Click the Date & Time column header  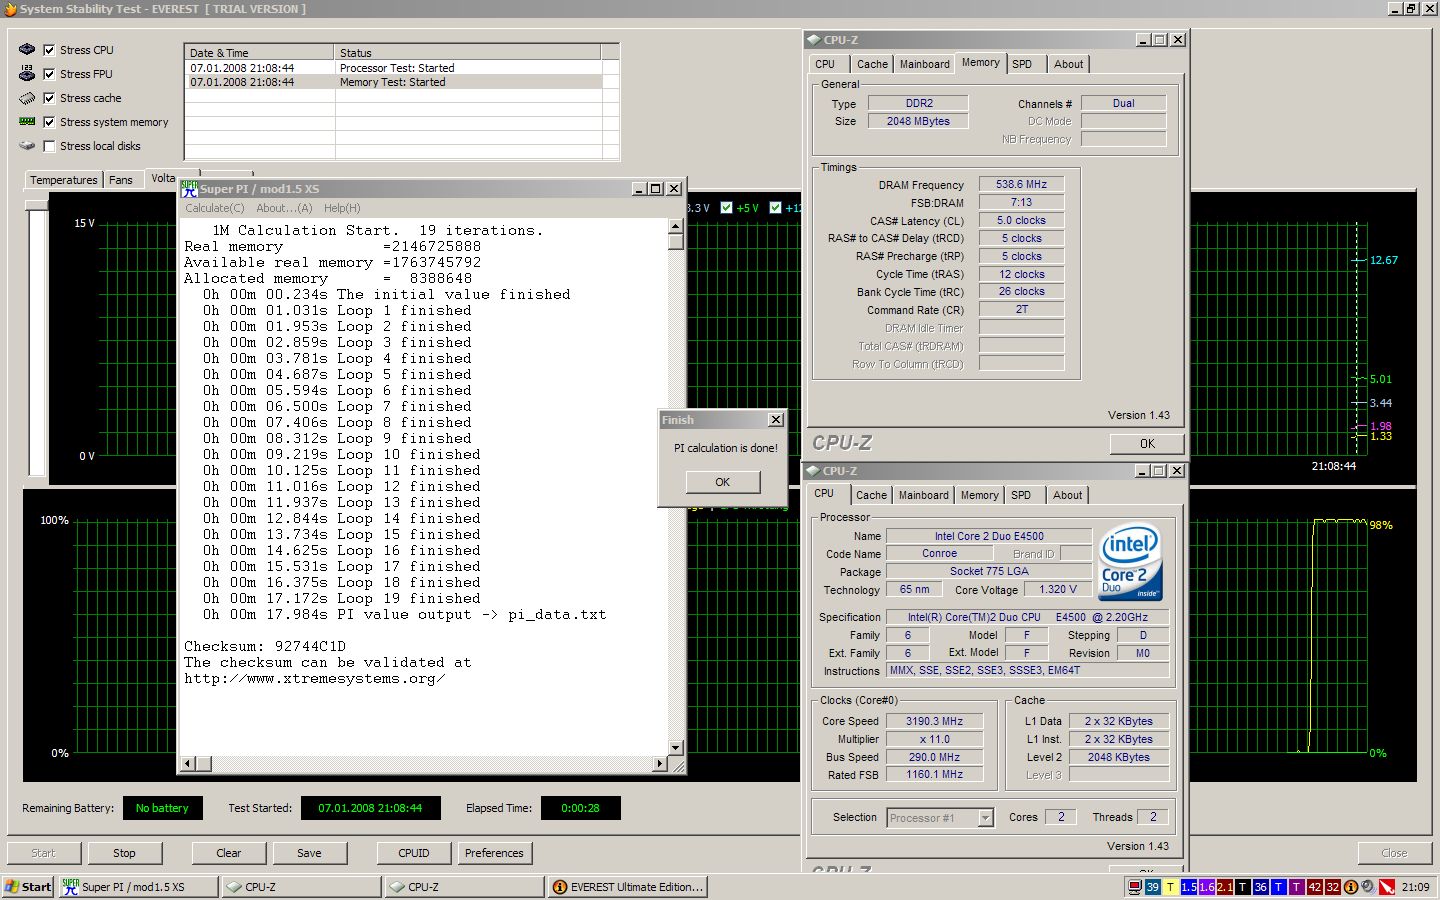coord(259,52)
